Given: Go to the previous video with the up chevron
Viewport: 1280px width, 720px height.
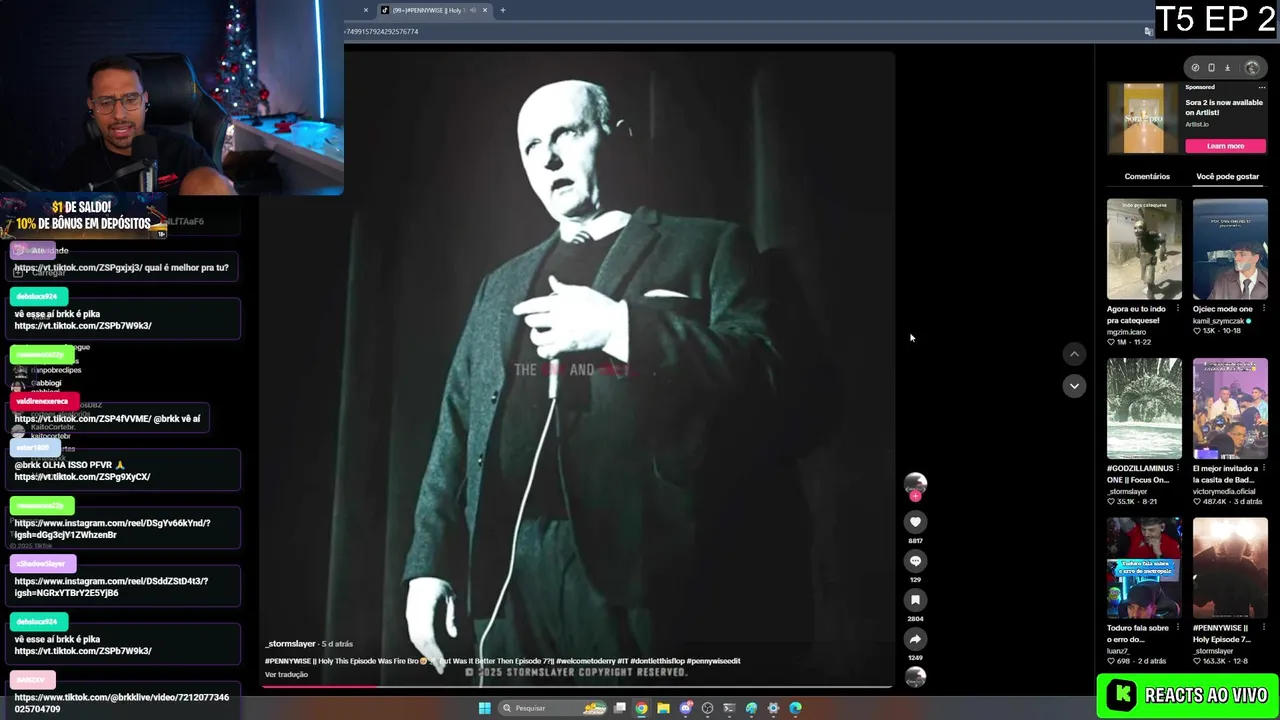Looking at the screenshot, I should pos(1074,354).
